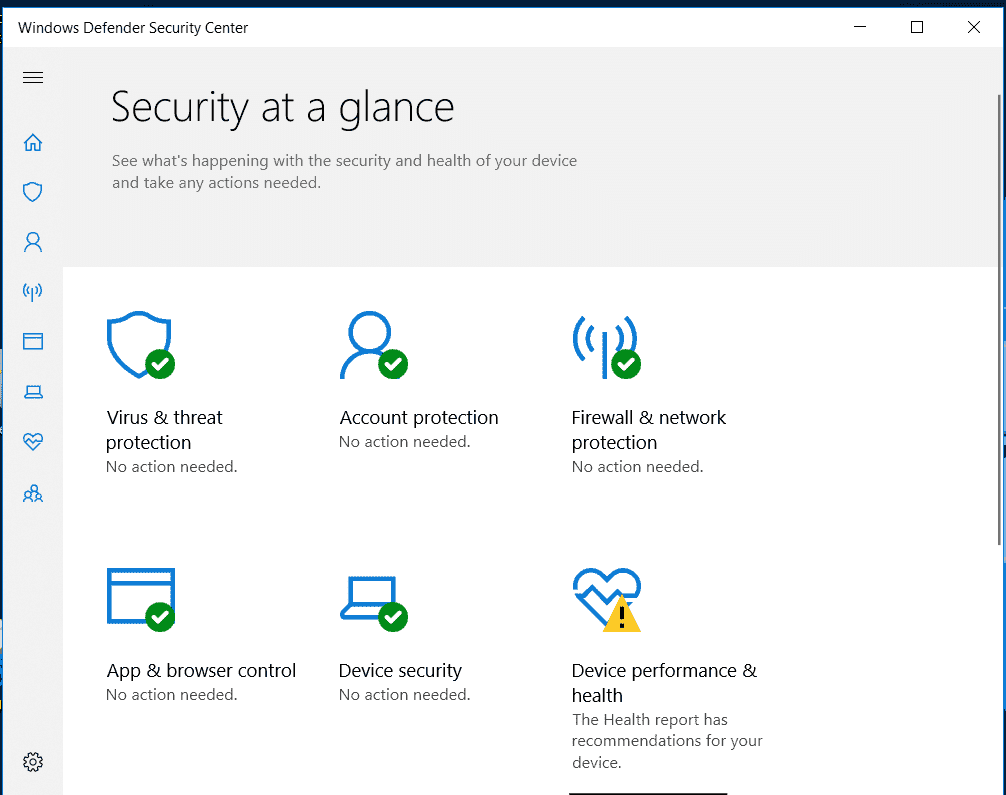This screenshot has width=1006, height=795.
Task: Open the Account protection title link
Action: point(418,418)
